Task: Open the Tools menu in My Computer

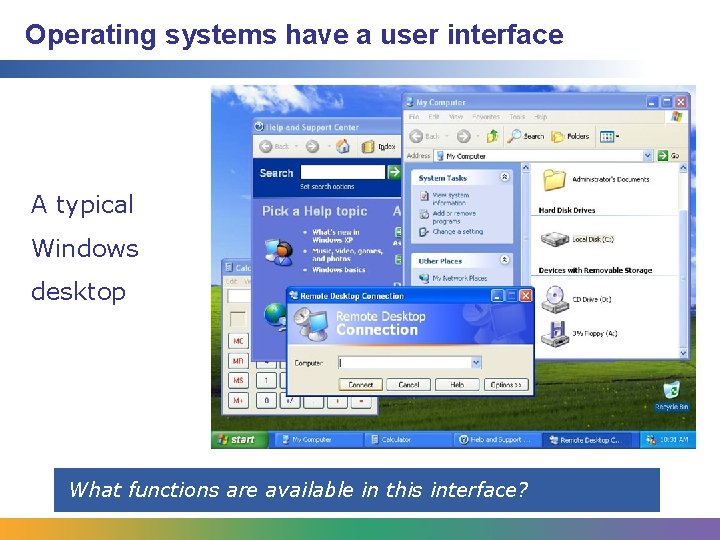Action: click(517, 117)
